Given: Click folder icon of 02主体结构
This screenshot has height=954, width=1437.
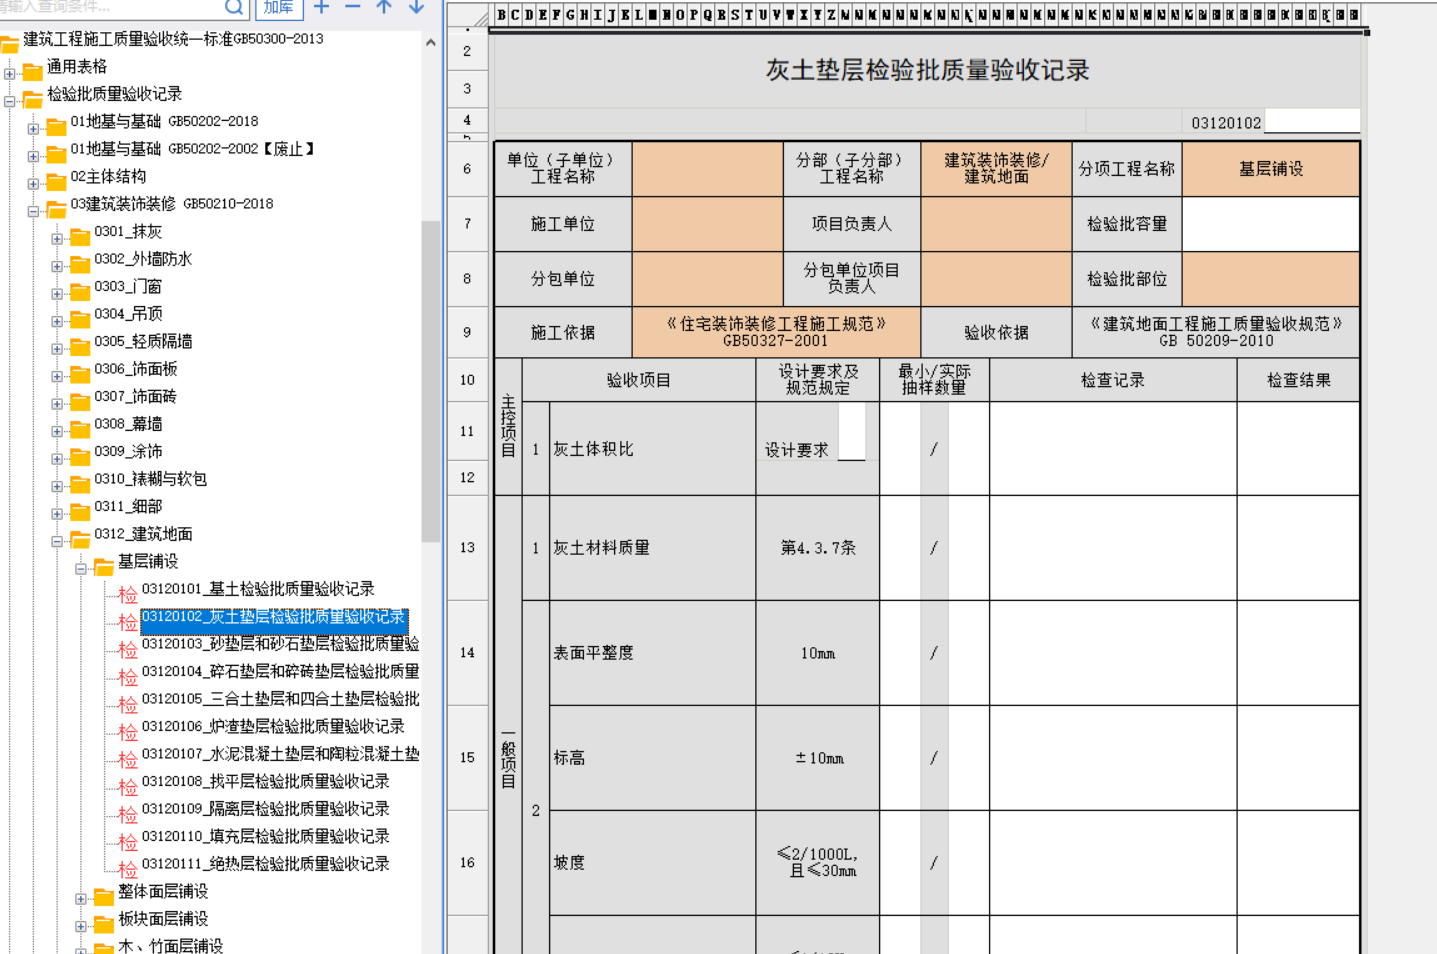Looking at the screenshot, I should click(x=56, y=181).
